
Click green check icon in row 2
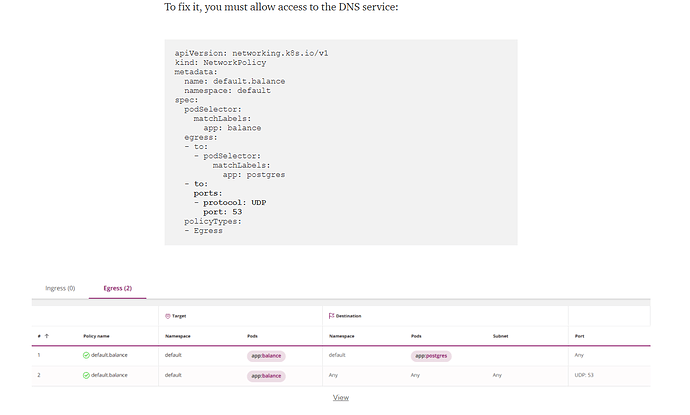(x=86, y=375)
